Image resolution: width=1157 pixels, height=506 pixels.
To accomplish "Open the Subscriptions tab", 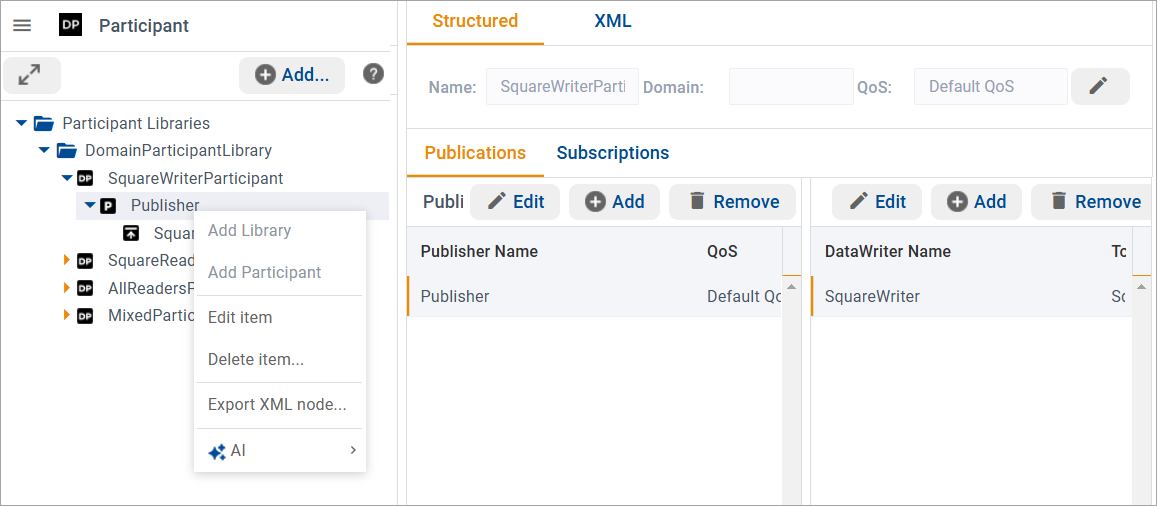I will click(x=612, y=153).
